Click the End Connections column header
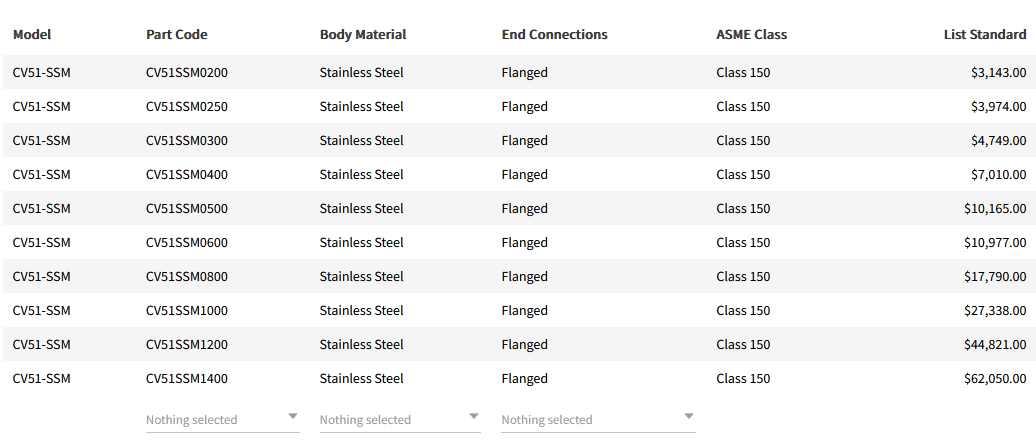Viewport: 1036px width, 447px height. (554, 35)
